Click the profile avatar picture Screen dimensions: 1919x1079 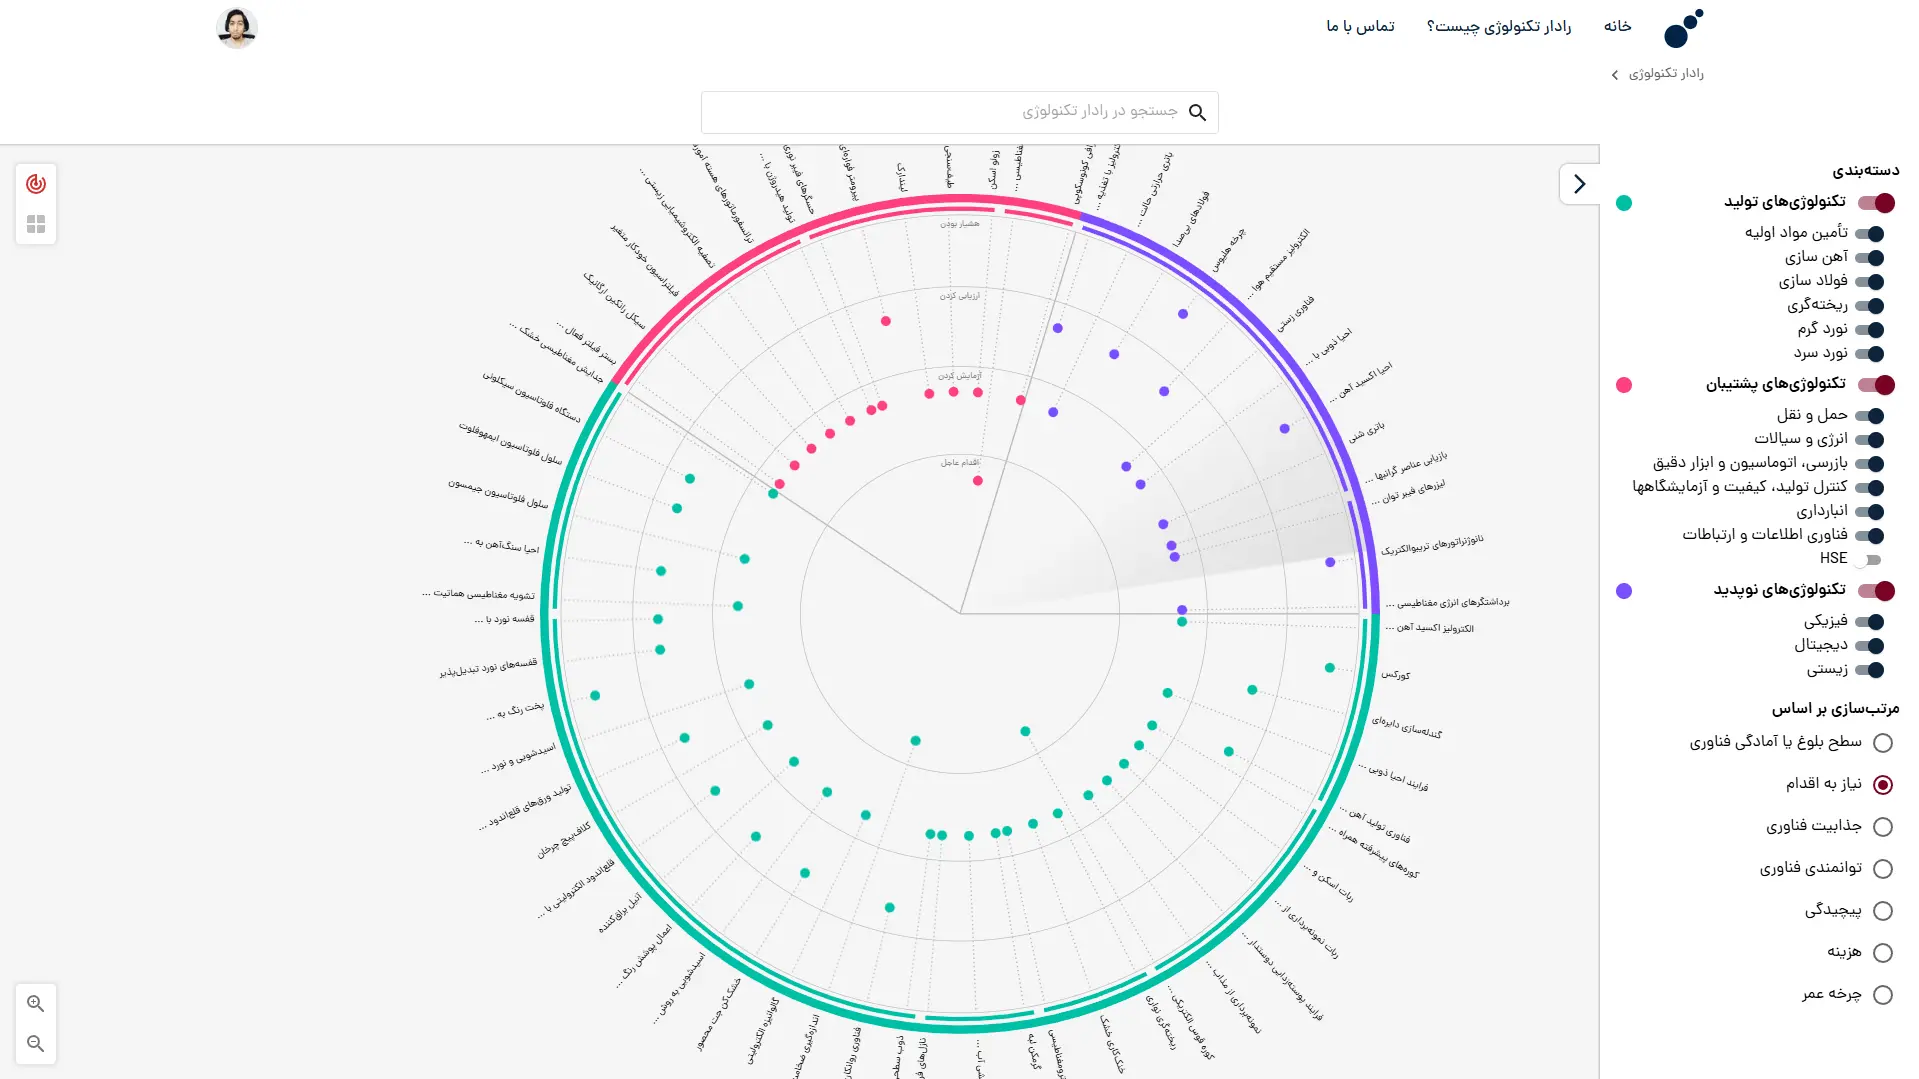coord(237,27)
